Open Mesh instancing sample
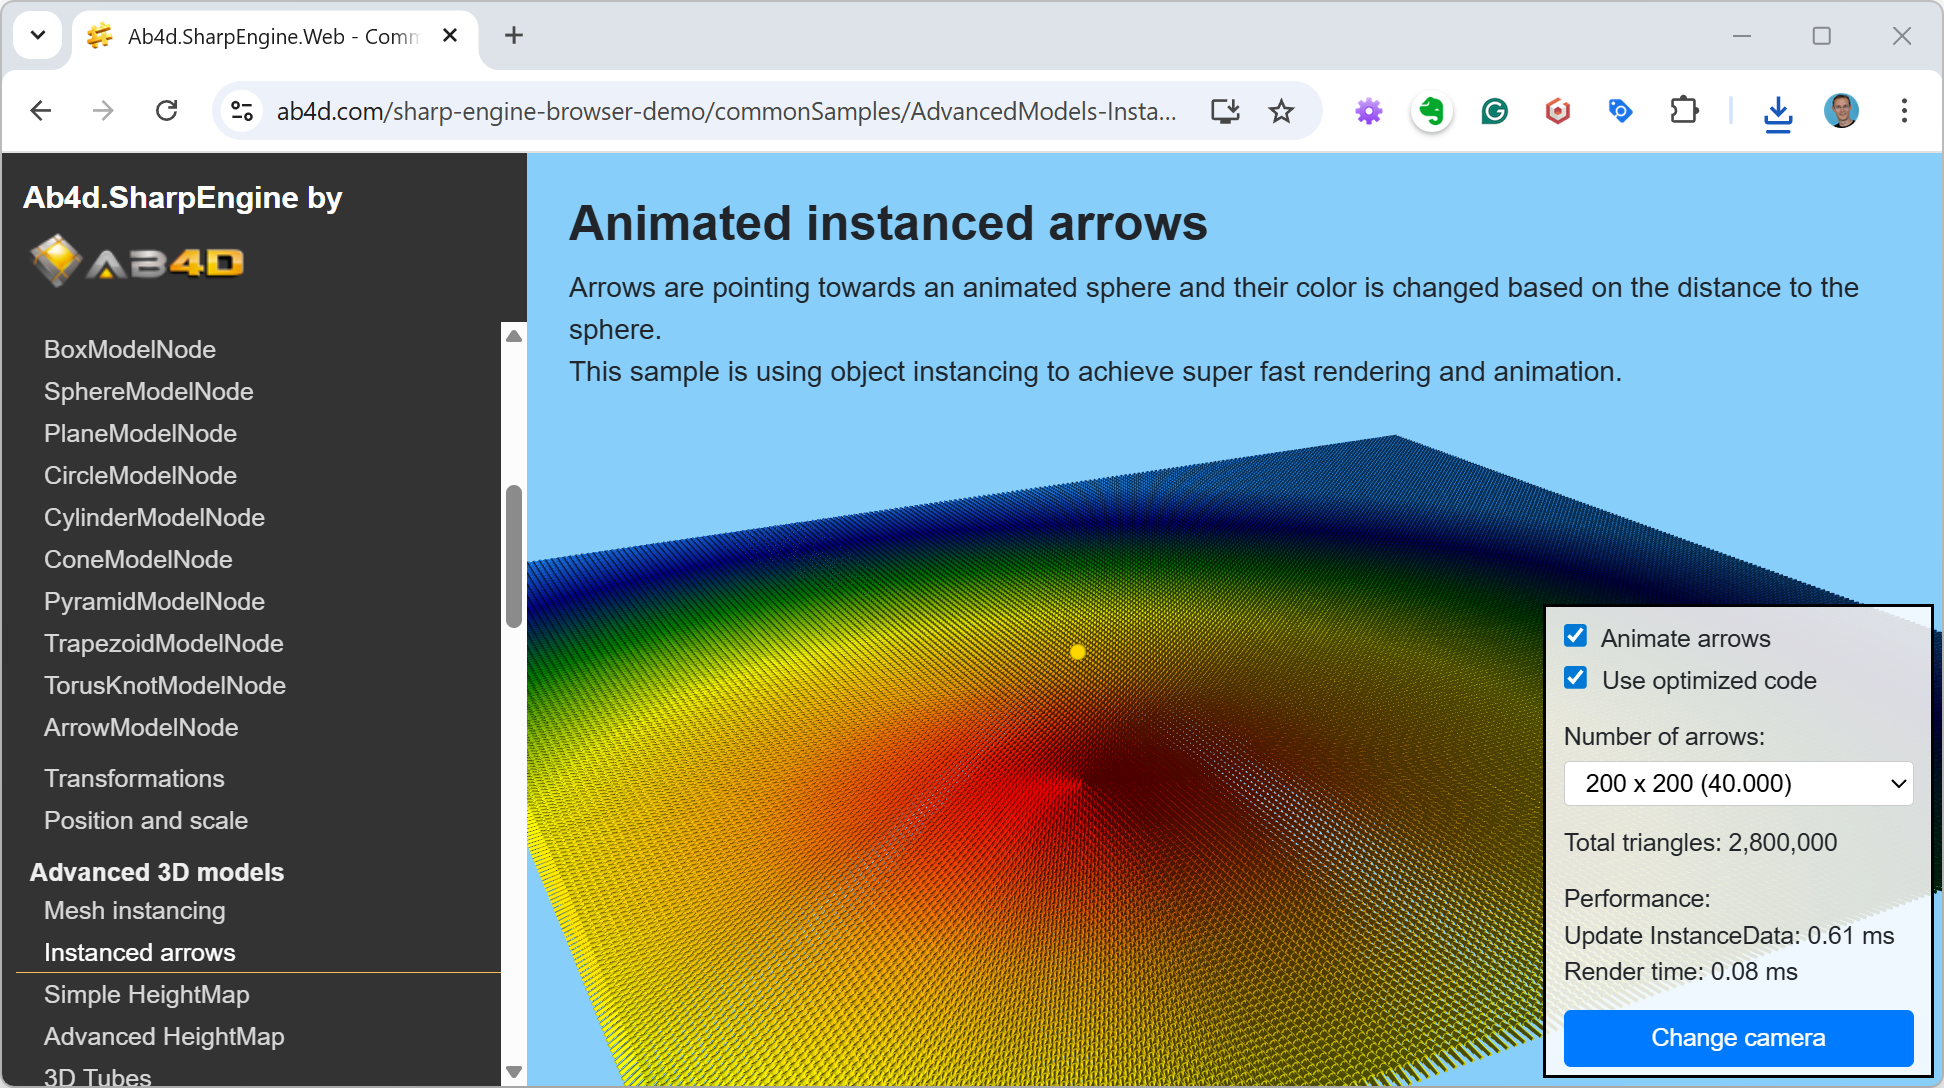The height and width of the screenshot is (1088, 1944). click(135, 911)
